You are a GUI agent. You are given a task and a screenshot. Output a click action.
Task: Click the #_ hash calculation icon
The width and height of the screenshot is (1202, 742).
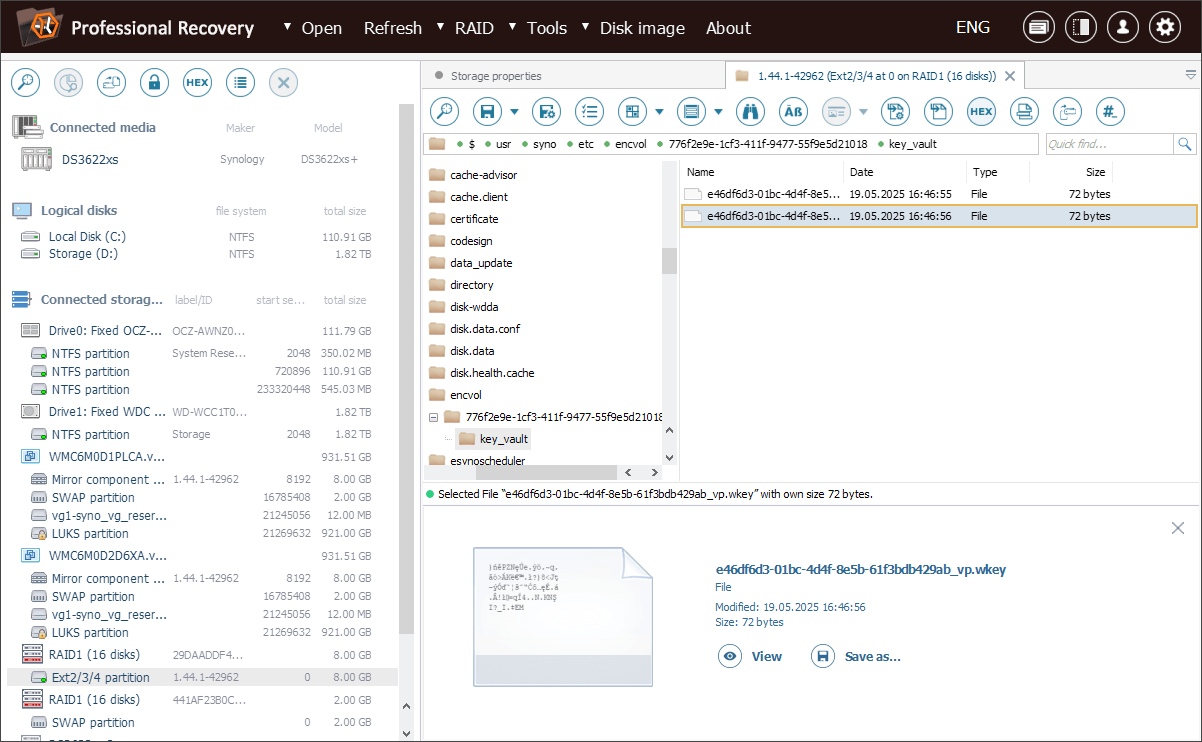1110,111
